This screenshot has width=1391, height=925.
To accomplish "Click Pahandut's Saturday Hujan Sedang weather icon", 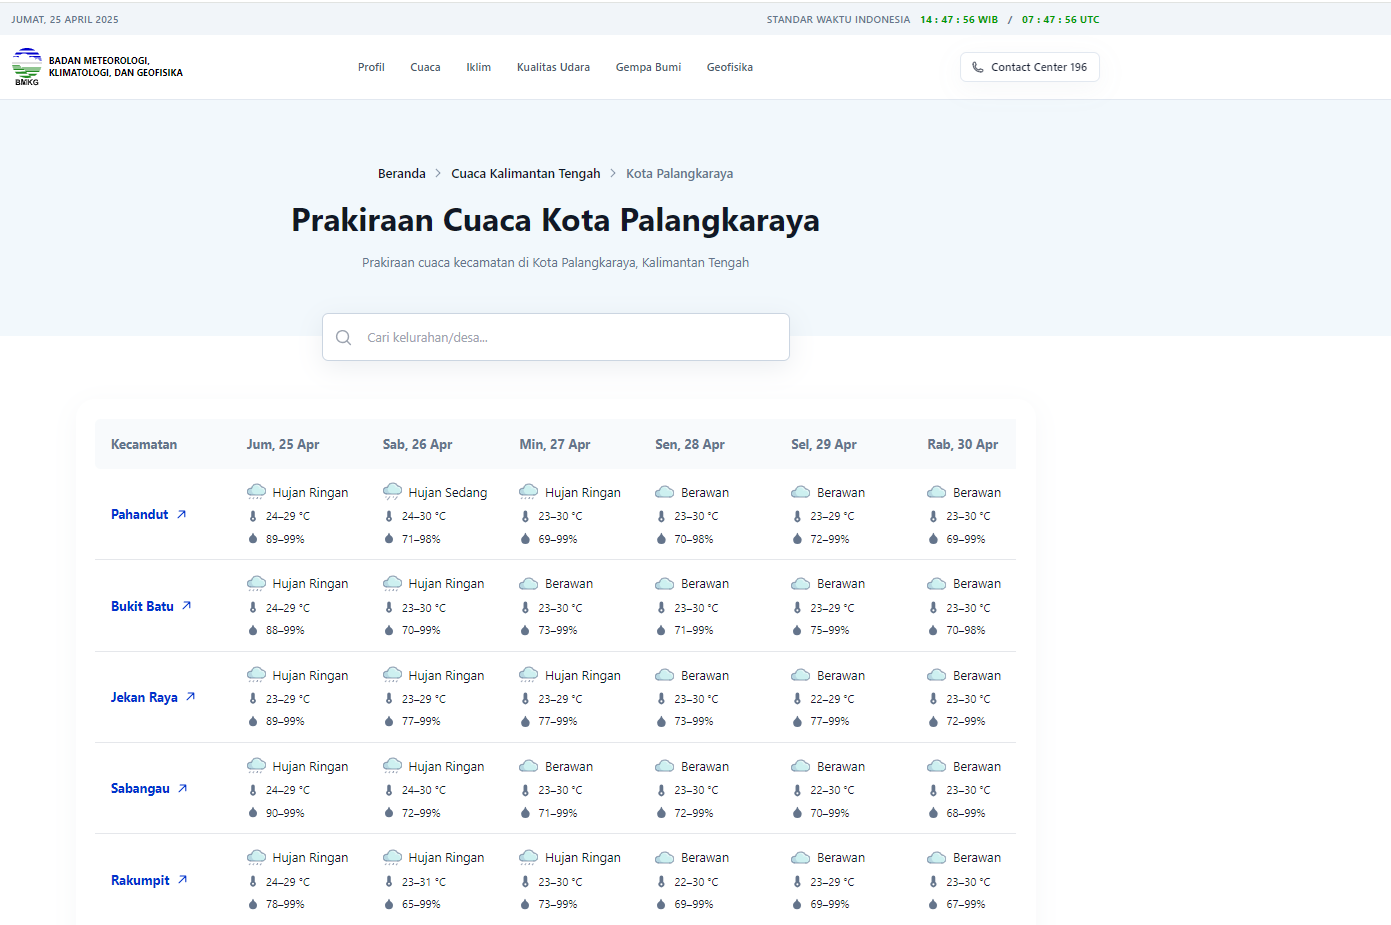I will (393, 492).
